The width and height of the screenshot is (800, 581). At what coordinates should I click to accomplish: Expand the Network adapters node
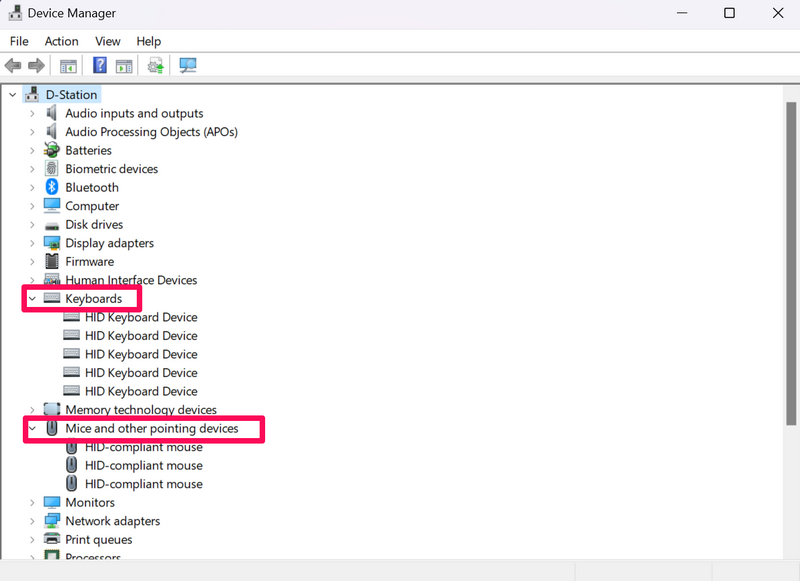32,521
